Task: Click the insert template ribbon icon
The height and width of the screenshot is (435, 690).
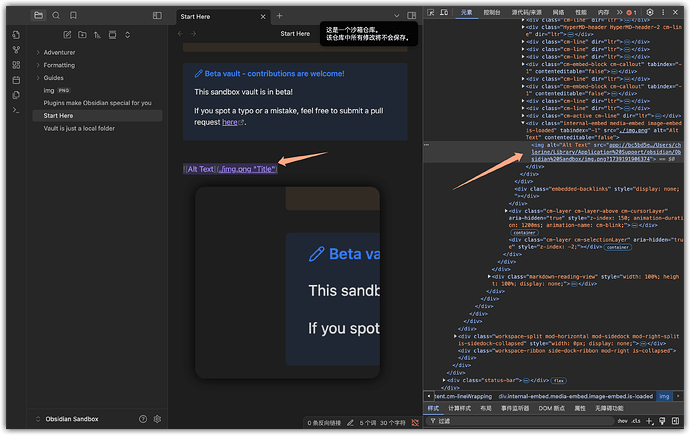Action: pos(16,95)
